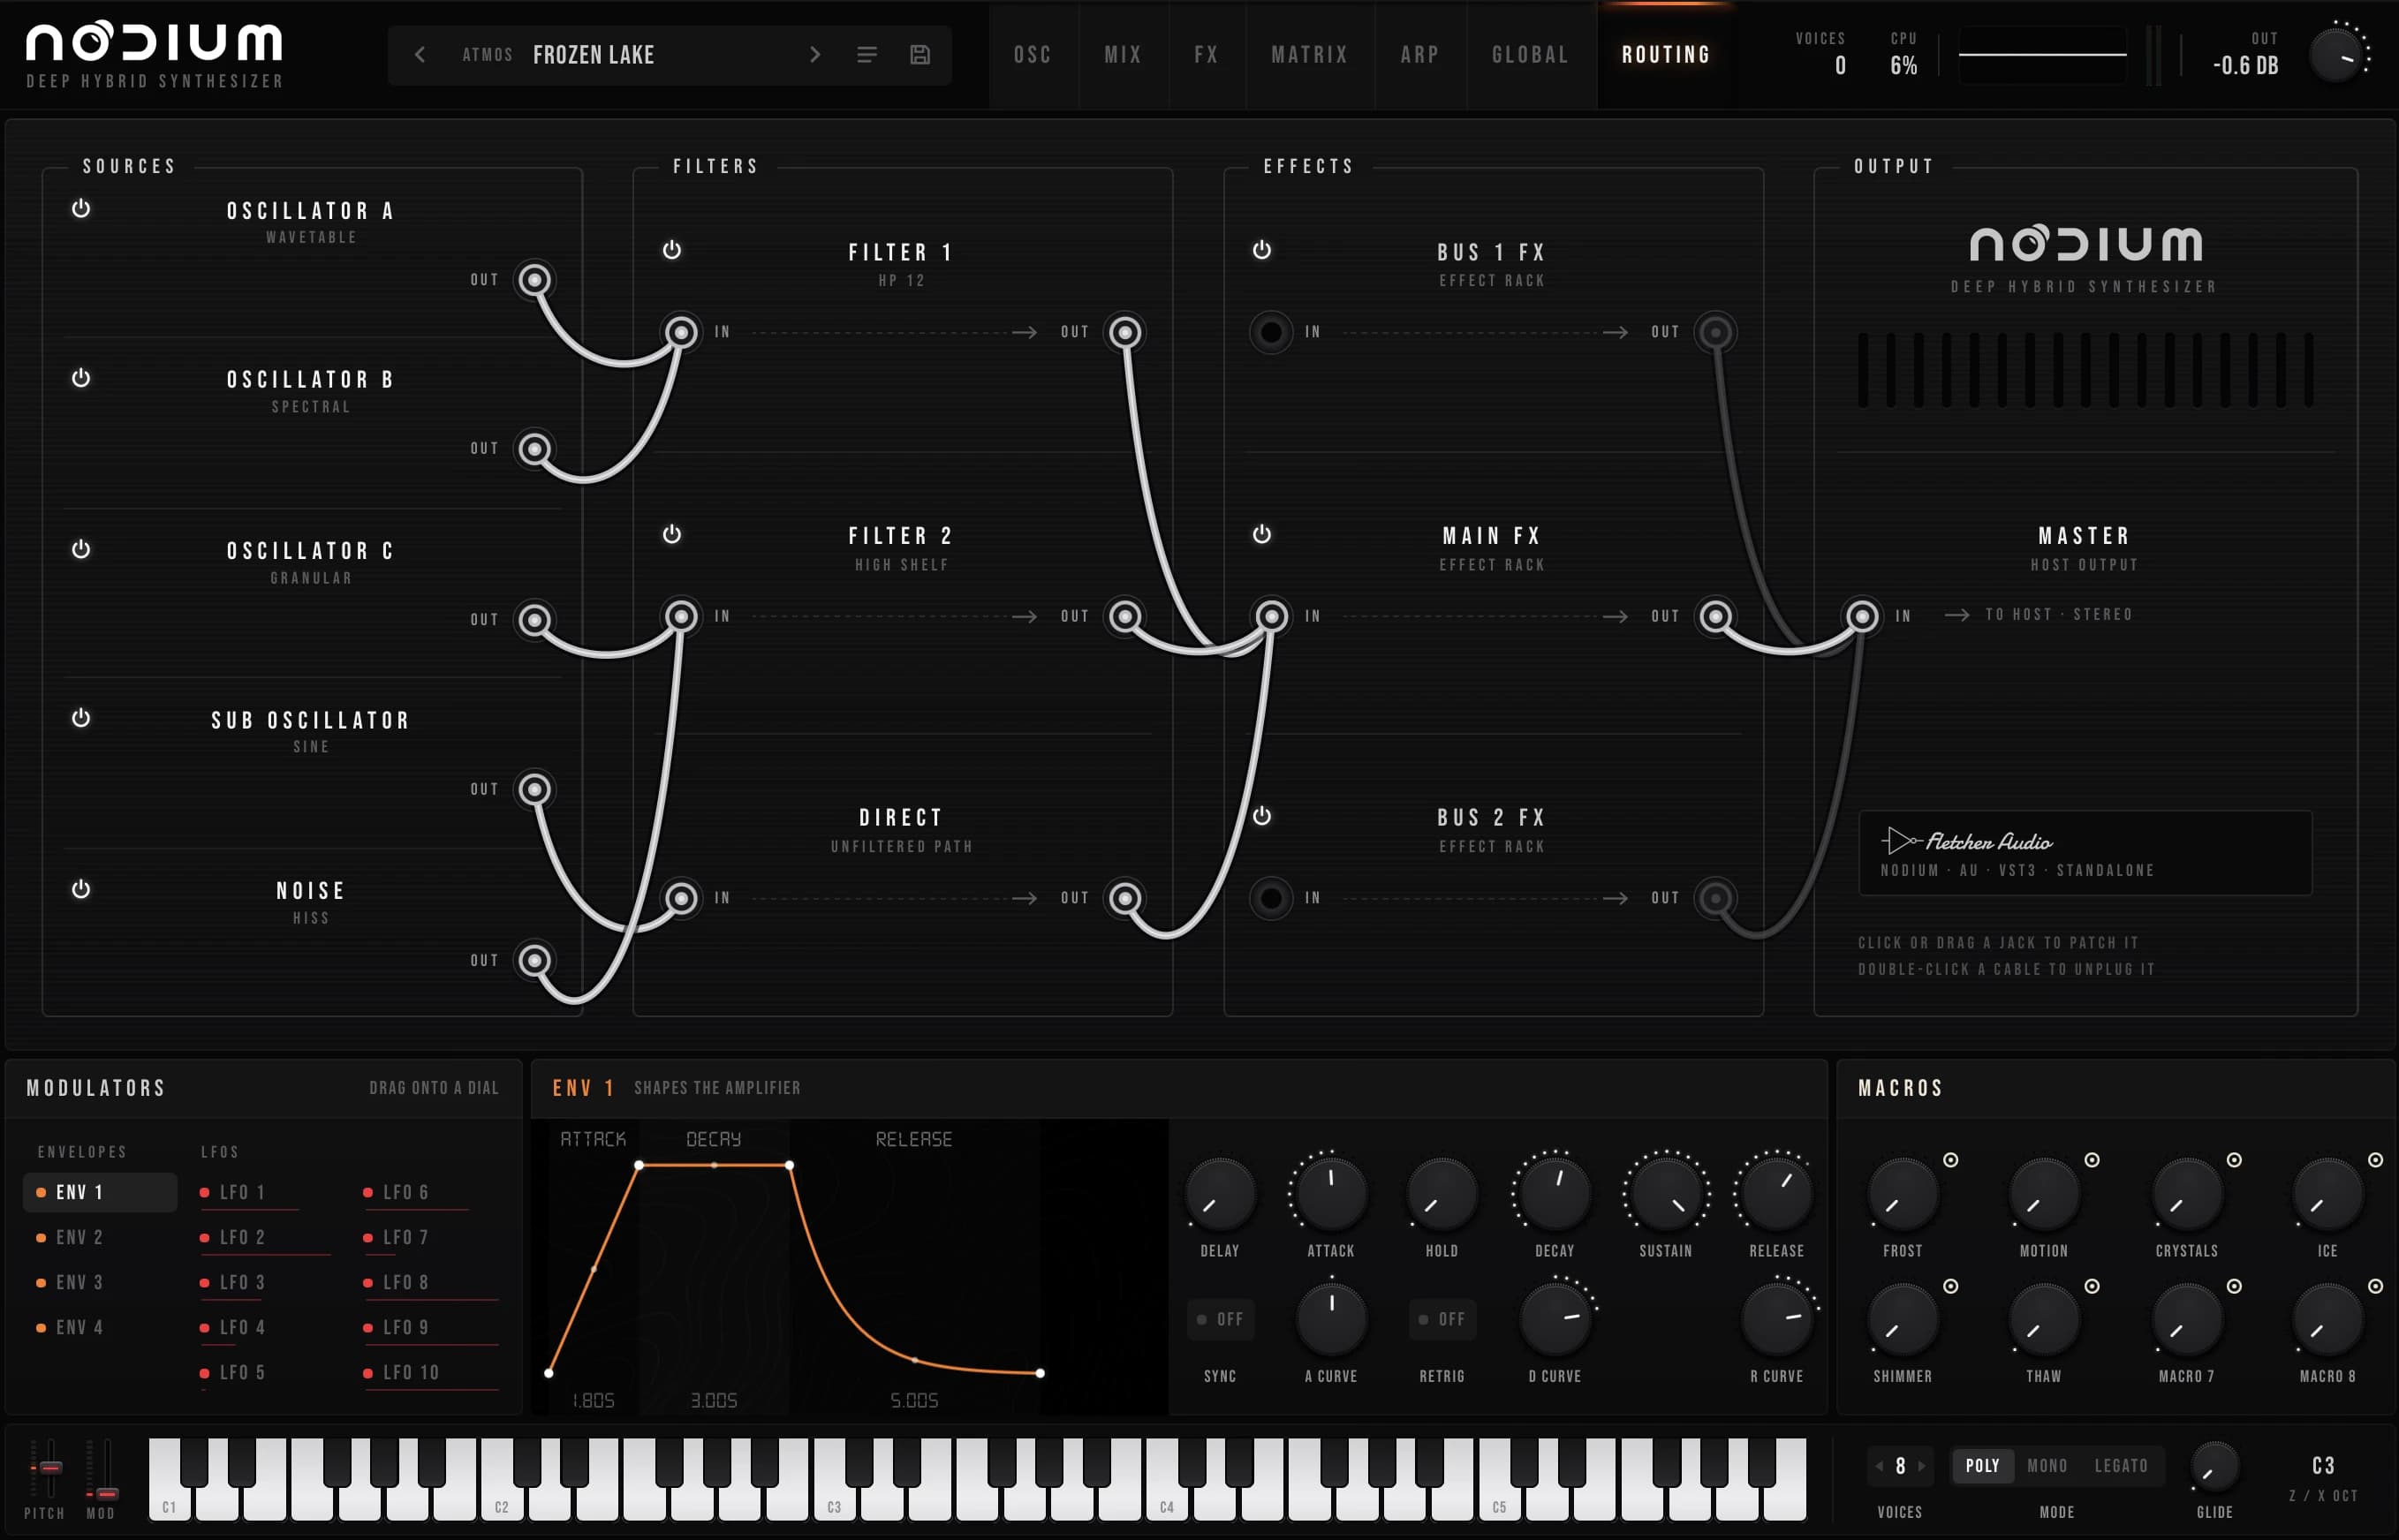Increase voice count arrow
The width and height of the screenshot is (2399, 1540).
point(1921,1465)
